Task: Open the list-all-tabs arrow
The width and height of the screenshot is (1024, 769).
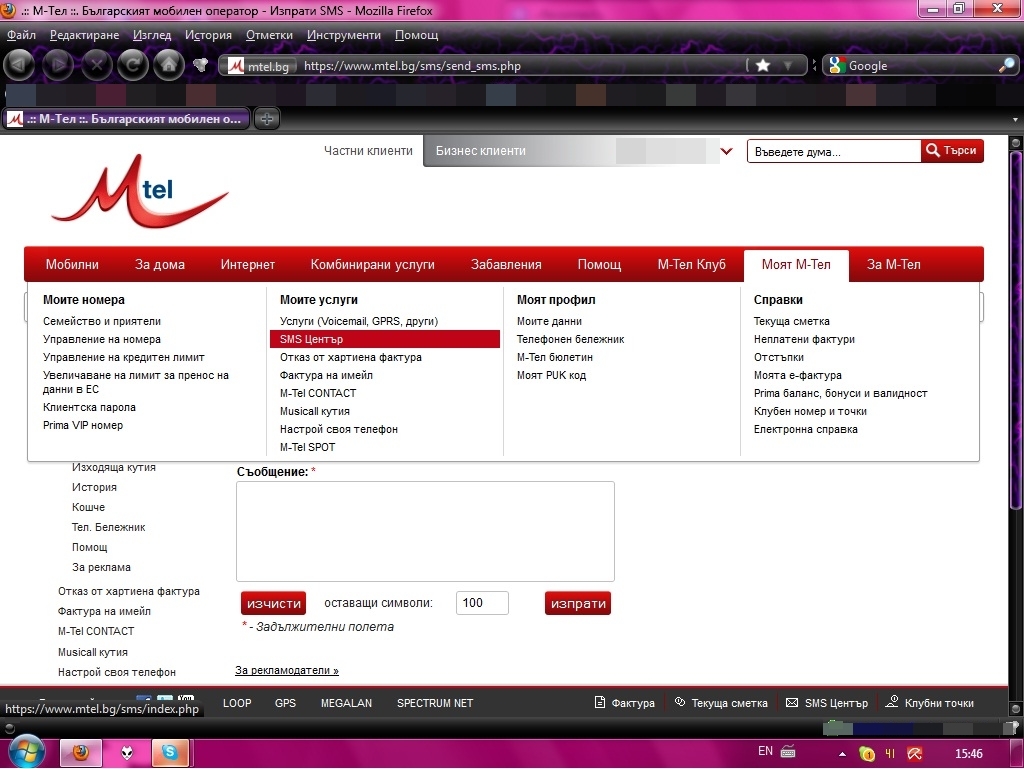Action: (1015, 119)
